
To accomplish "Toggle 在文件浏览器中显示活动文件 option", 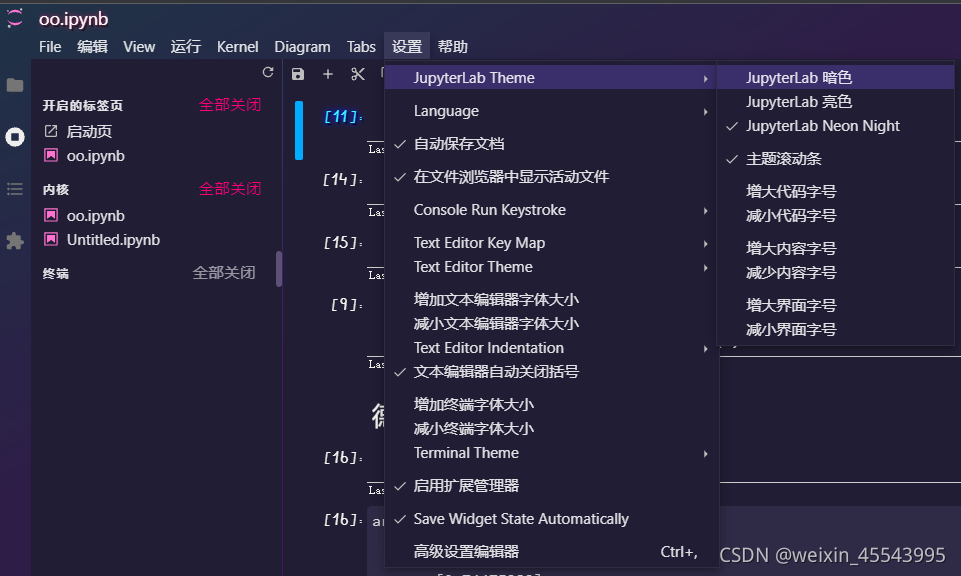I will [552, 177].
